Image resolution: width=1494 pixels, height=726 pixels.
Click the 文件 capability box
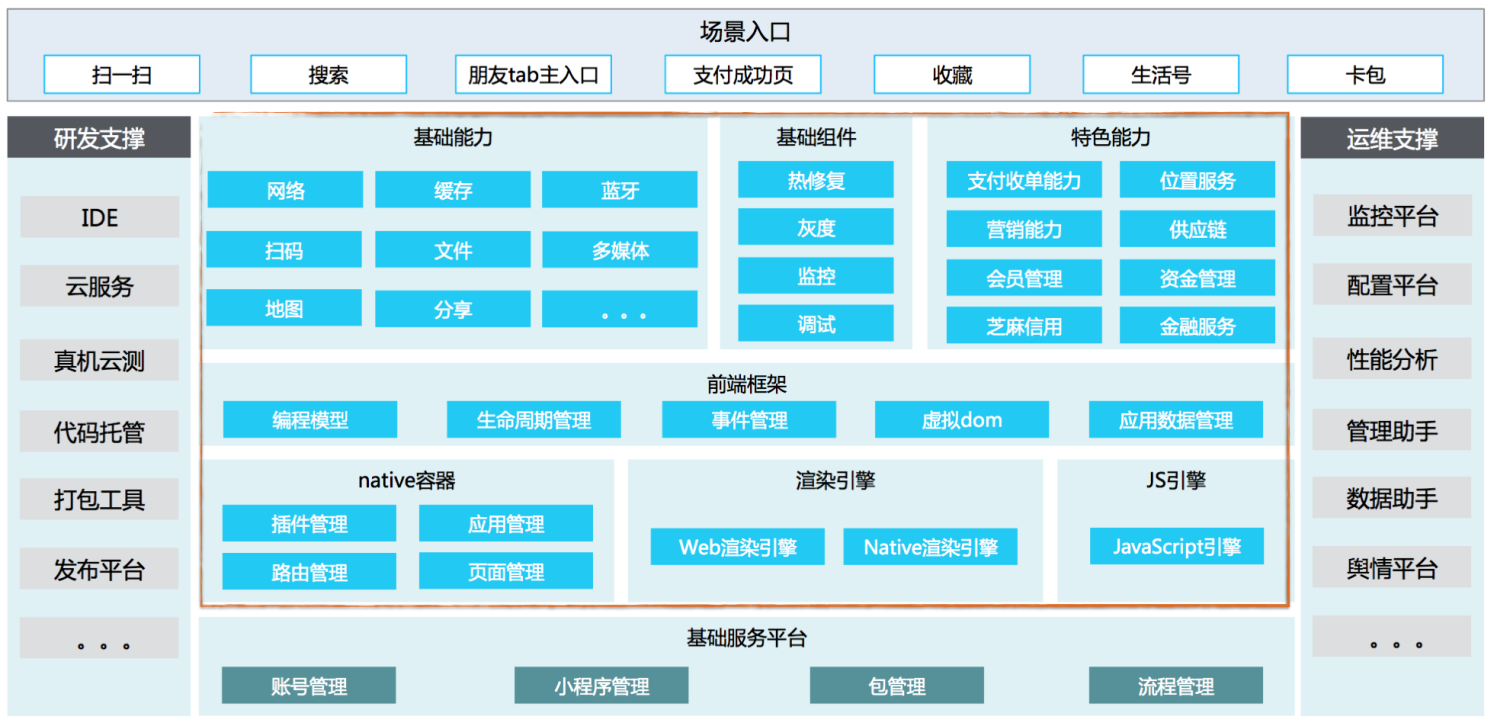point(453,249)
